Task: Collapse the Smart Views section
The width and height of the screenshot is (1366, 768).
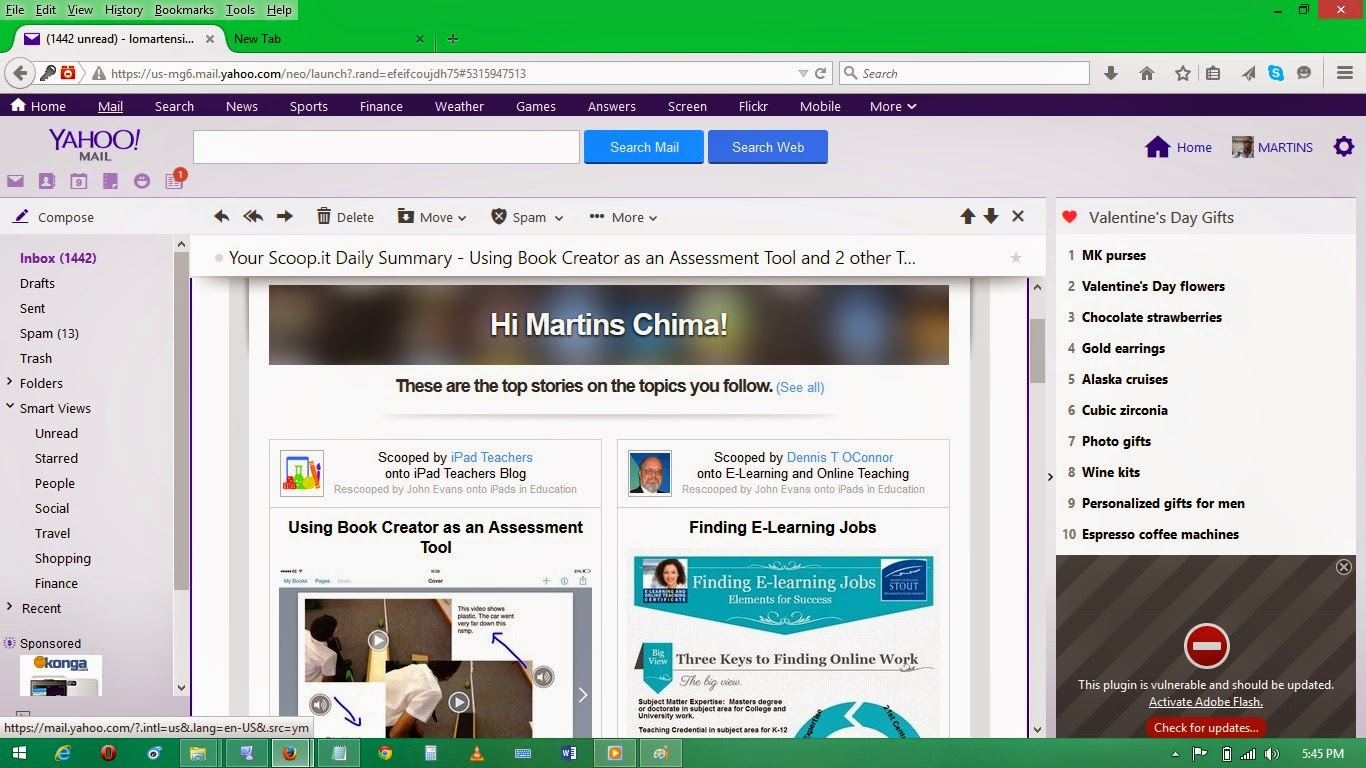Action: (10, 407)
